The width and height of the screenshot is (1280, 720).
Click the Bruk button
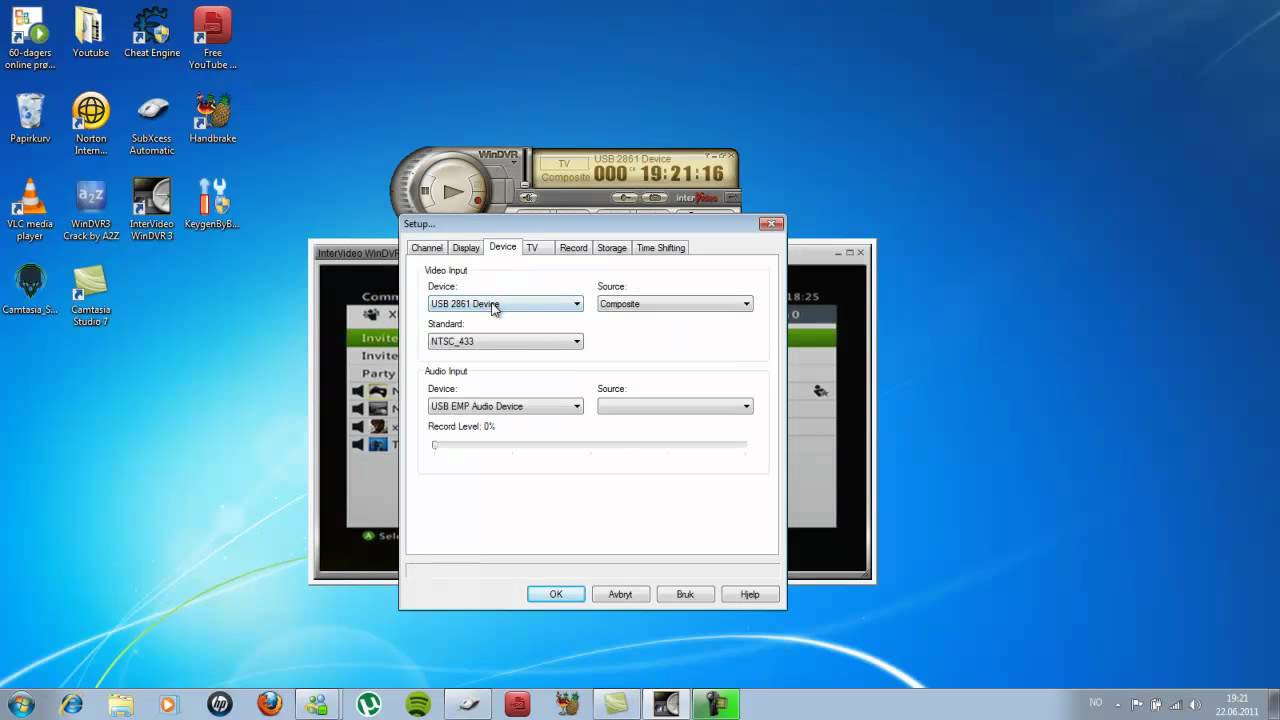(685, 594)
